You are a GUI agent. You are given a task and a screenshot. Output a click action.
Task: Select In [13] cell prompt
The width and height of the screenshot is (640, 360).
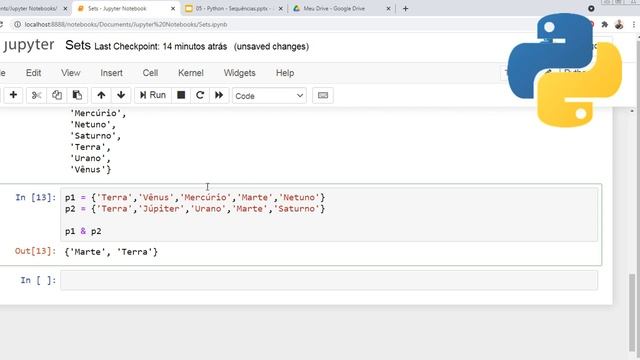click(36, 198)
